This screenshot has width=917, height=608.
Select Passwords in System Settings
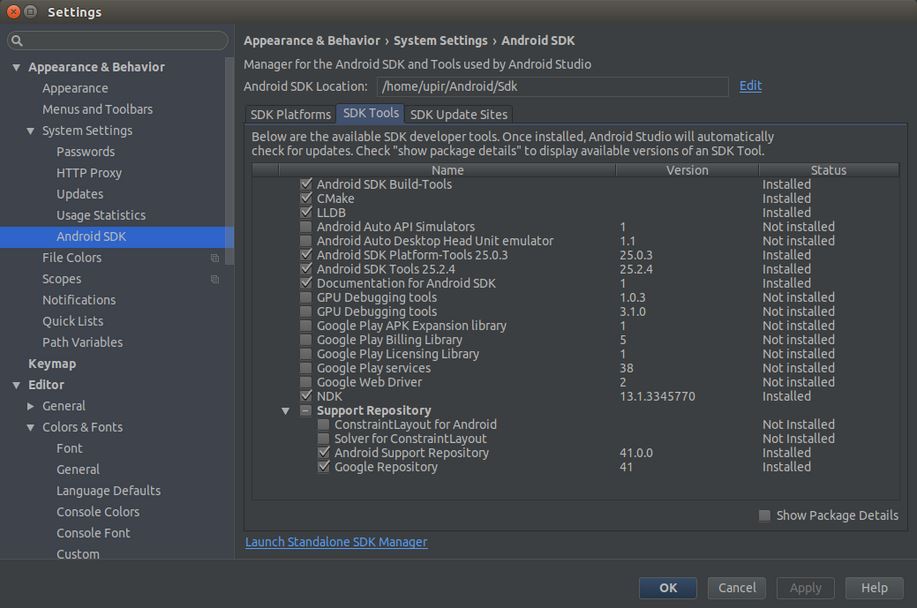[85, 152]
